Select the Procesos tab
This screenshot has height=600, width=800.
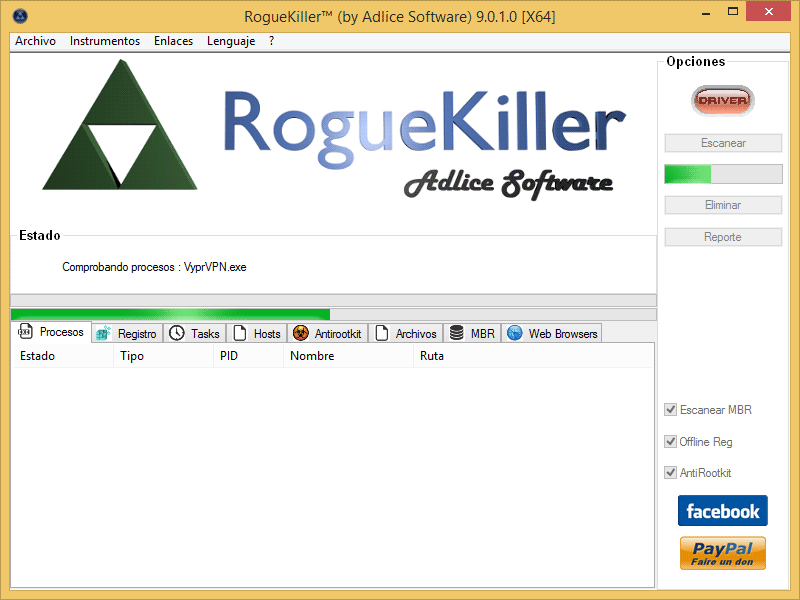coord(52,332)
